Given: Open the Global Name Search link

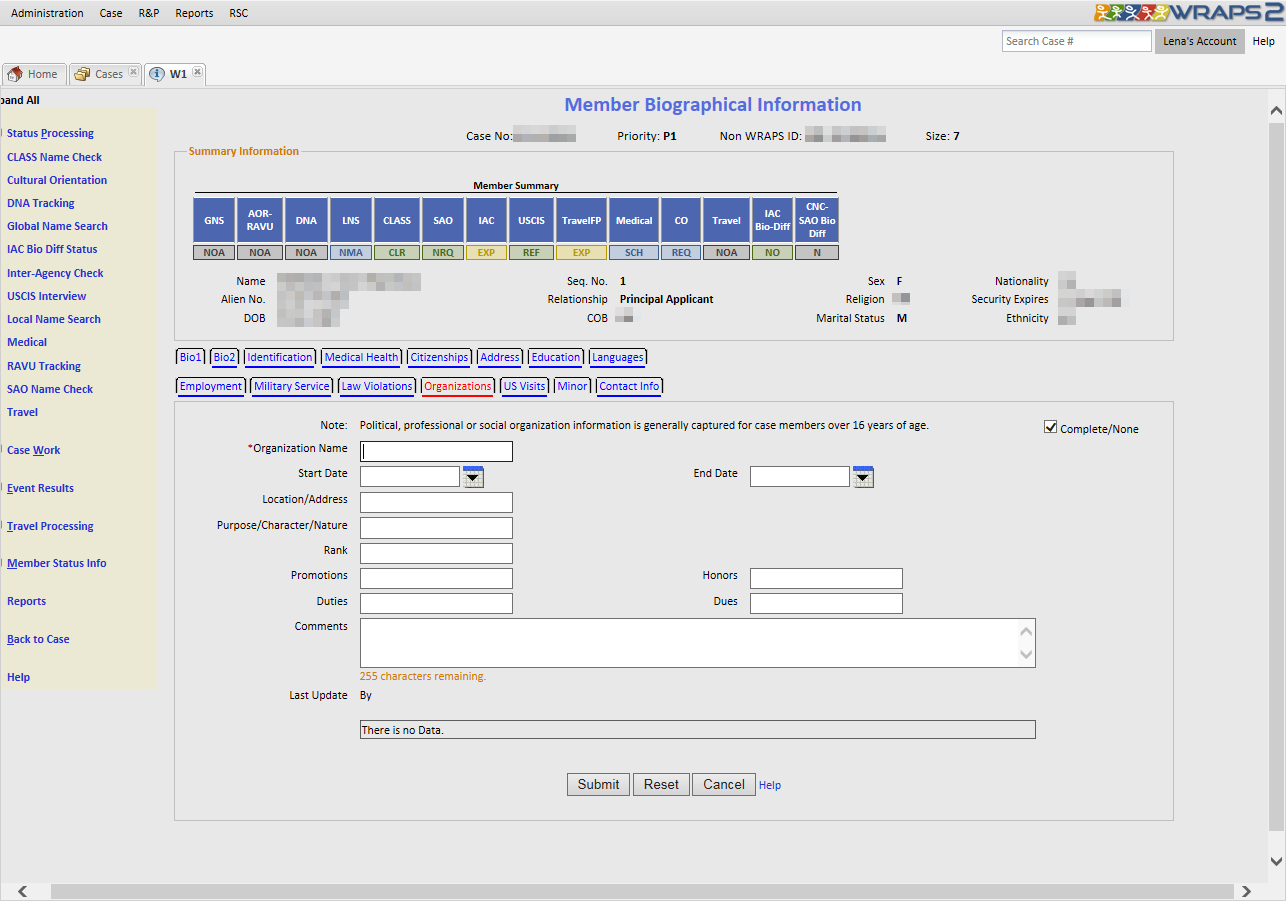Looking at the screenshot, I should coord(57,226).
